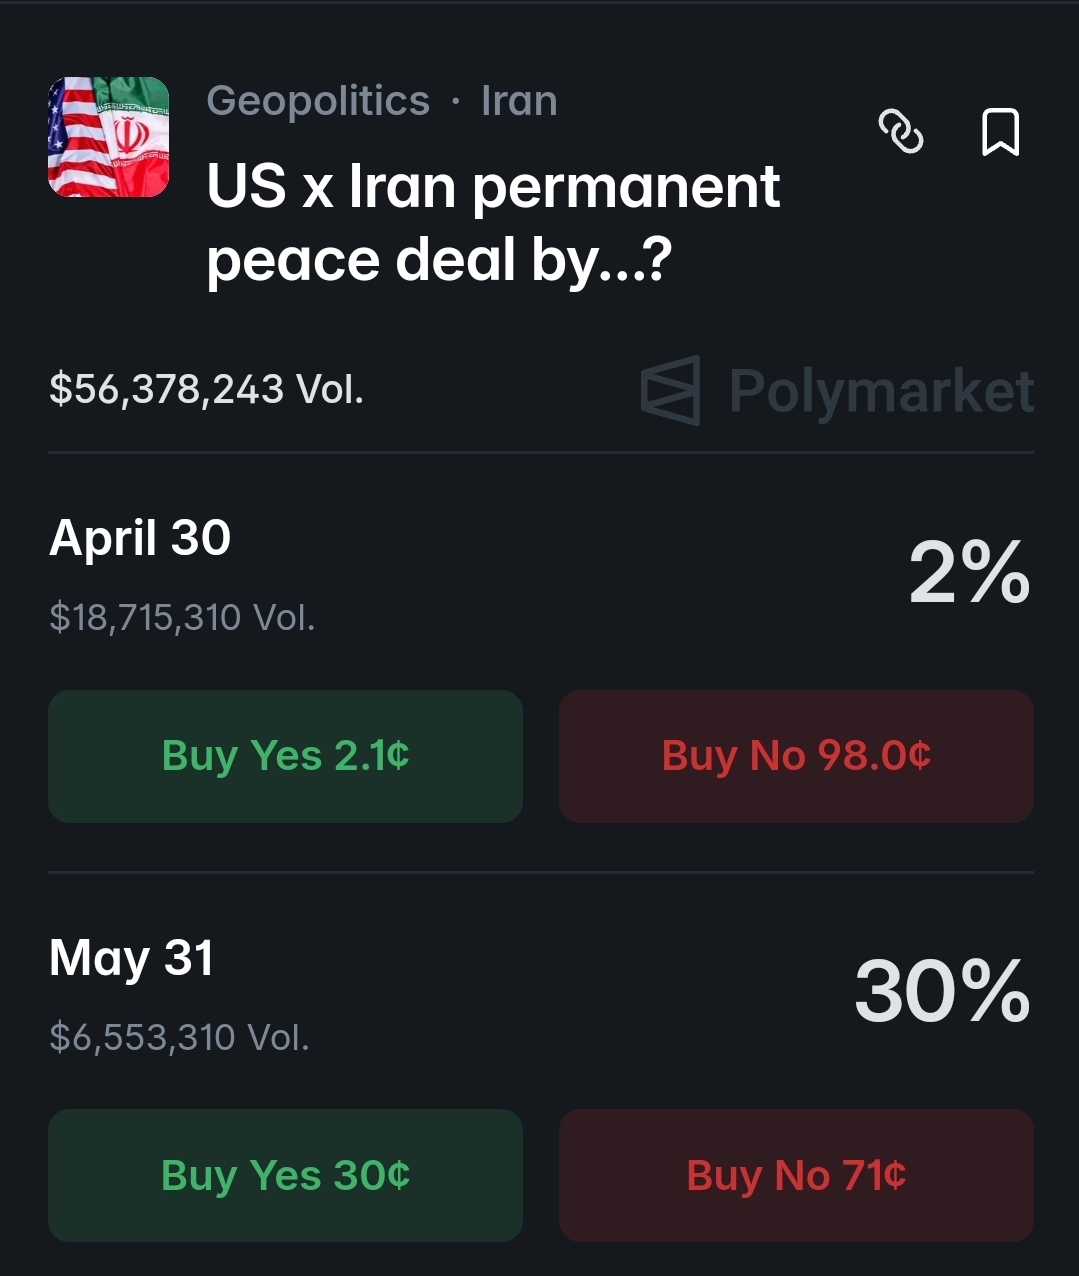This screenshot has width=1079, height=1276.
Task: Tap the $6,553,310 May 31 volume
Action: pyautogui.click(x=179, y=1037)
